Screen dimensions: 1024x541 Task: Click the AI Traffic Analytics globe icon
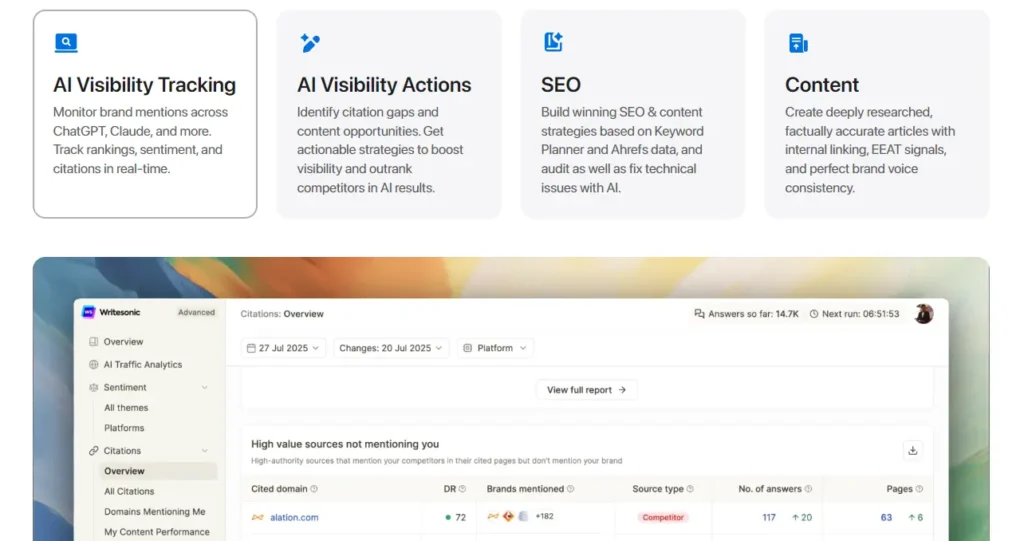(x=93, y=365)
